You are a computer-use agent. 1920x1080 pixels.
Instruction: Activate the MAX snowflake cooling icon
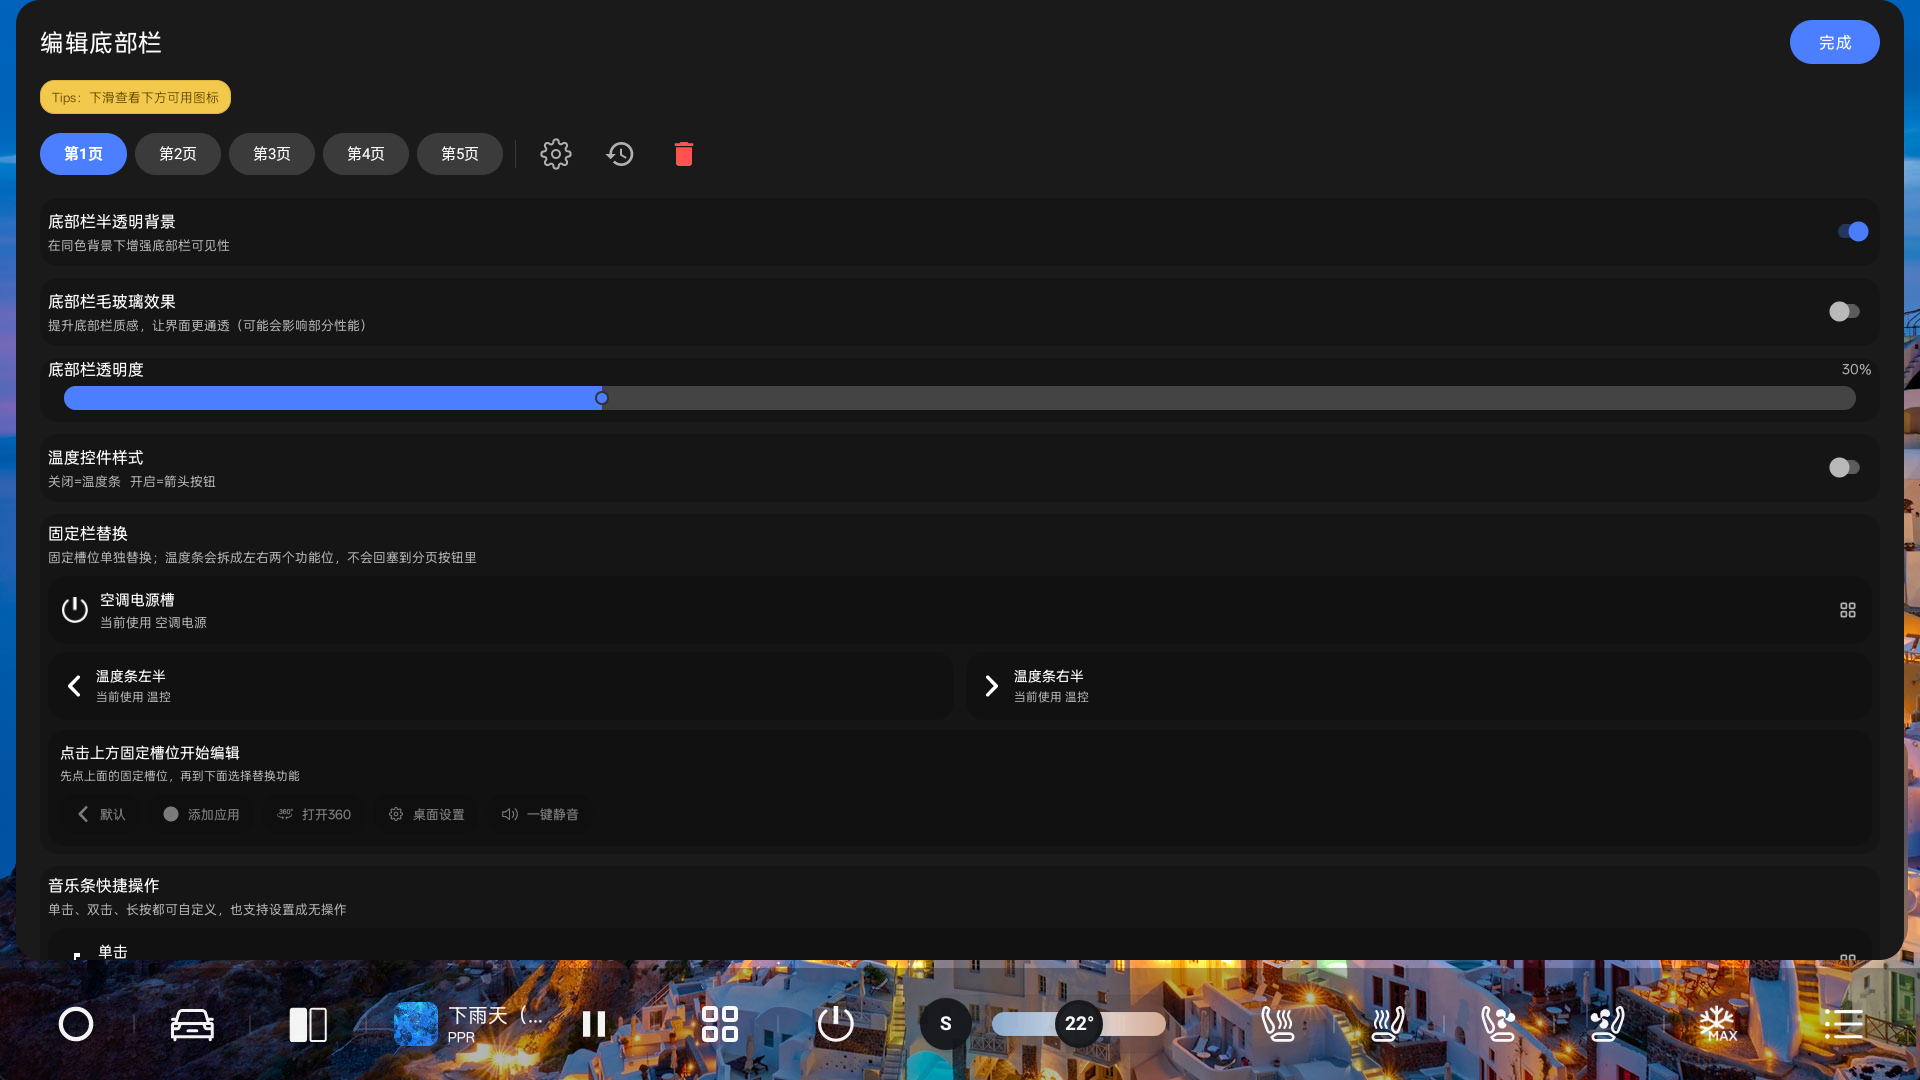click(1718, 1024)
